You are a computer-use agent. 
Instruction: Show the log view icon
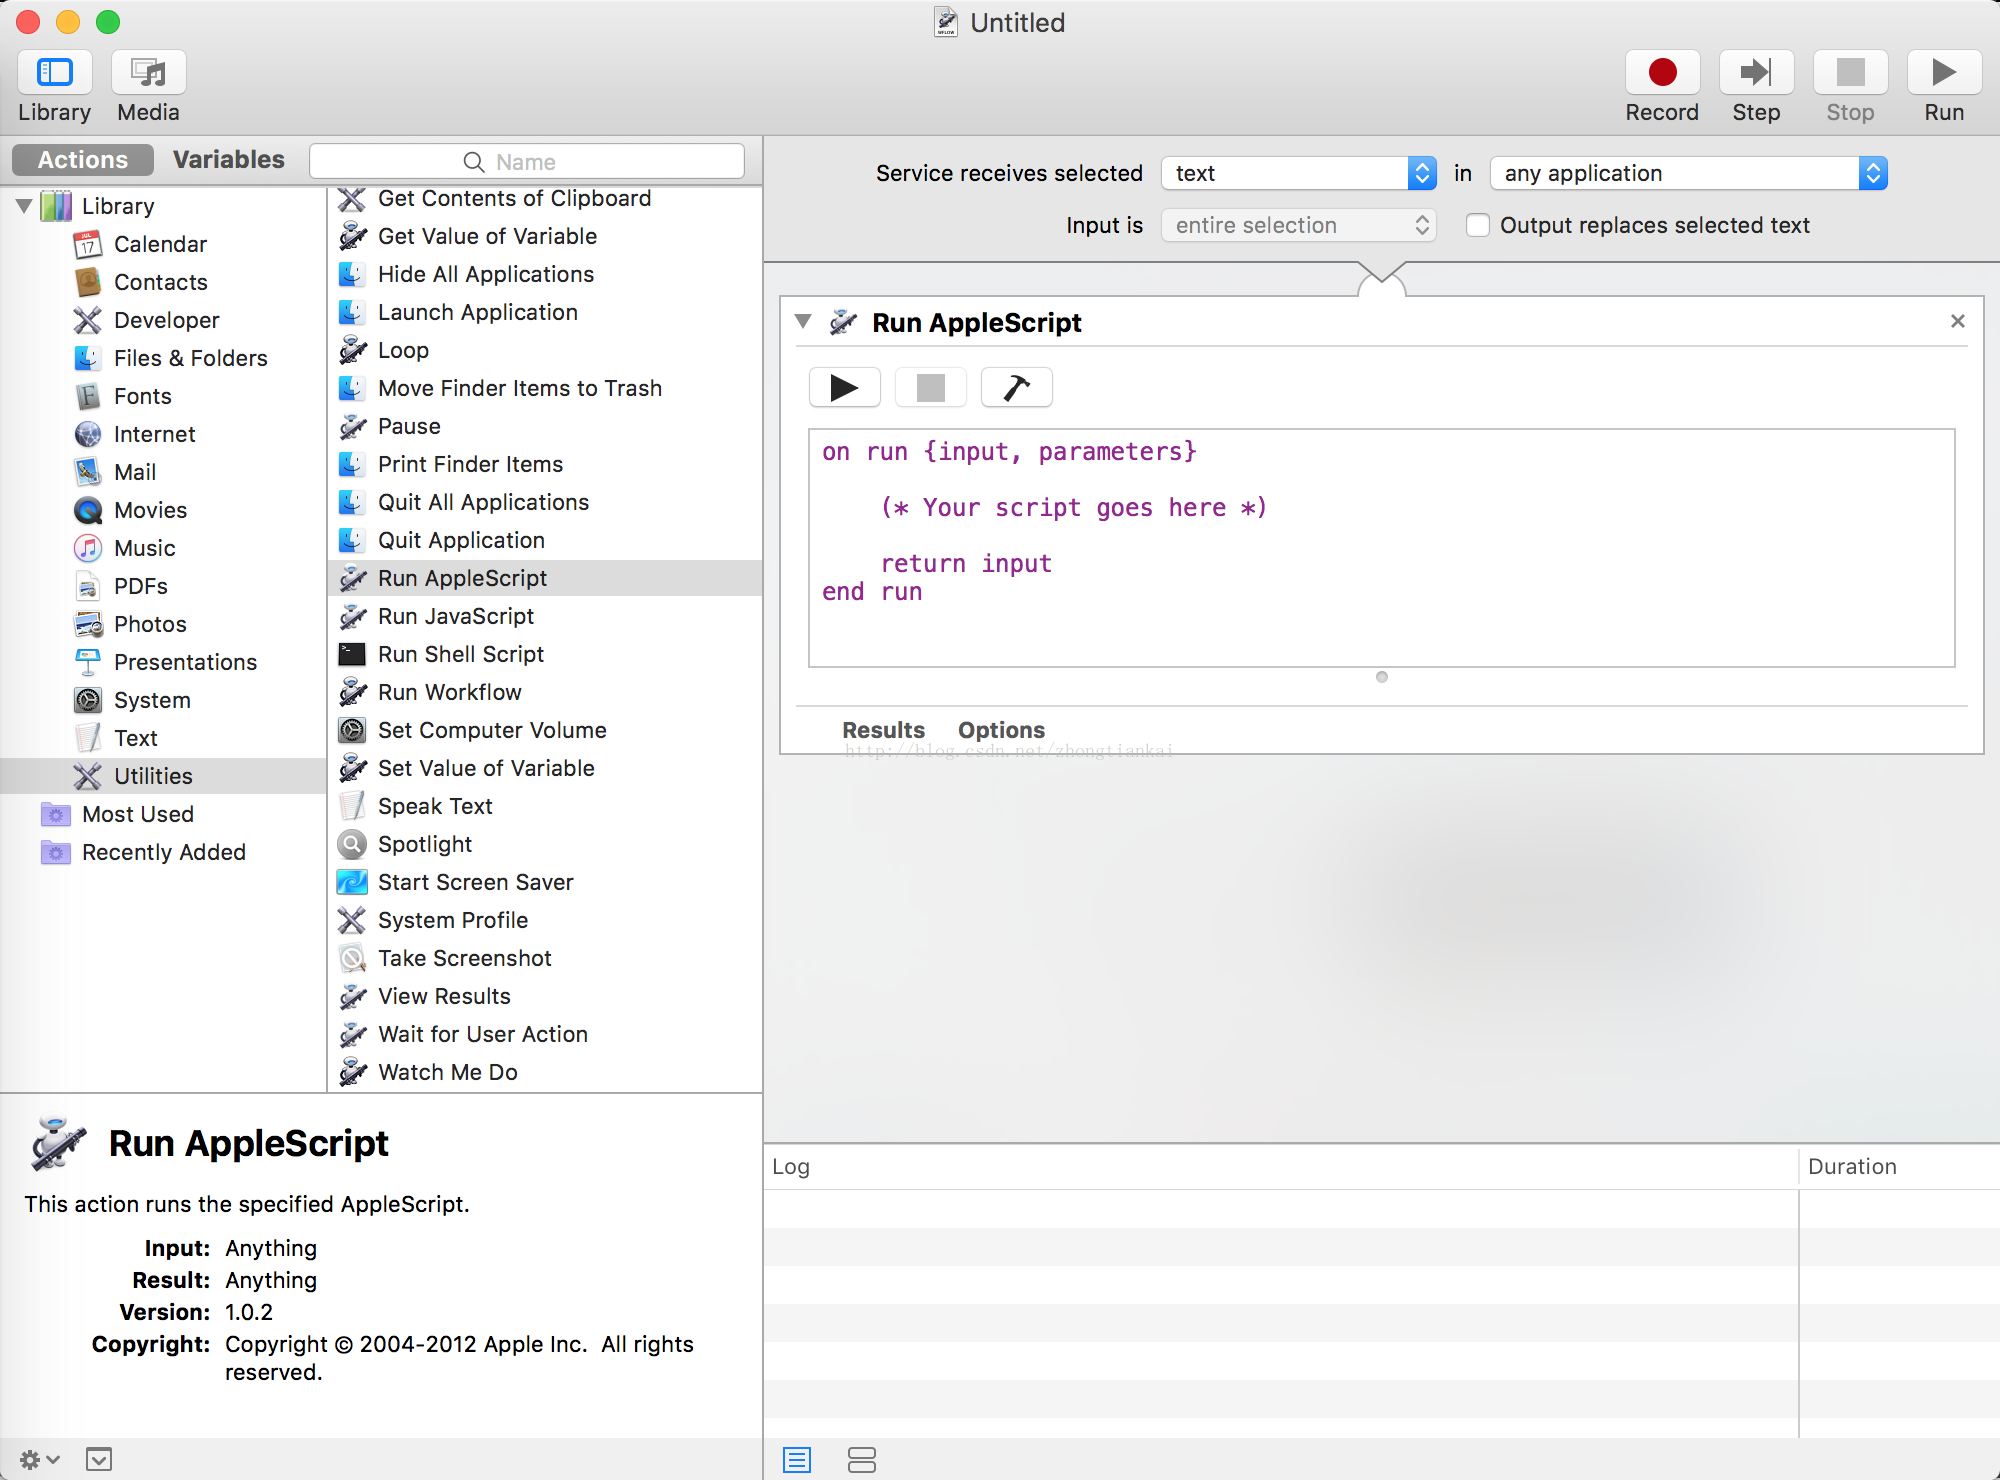(797, 1460)
